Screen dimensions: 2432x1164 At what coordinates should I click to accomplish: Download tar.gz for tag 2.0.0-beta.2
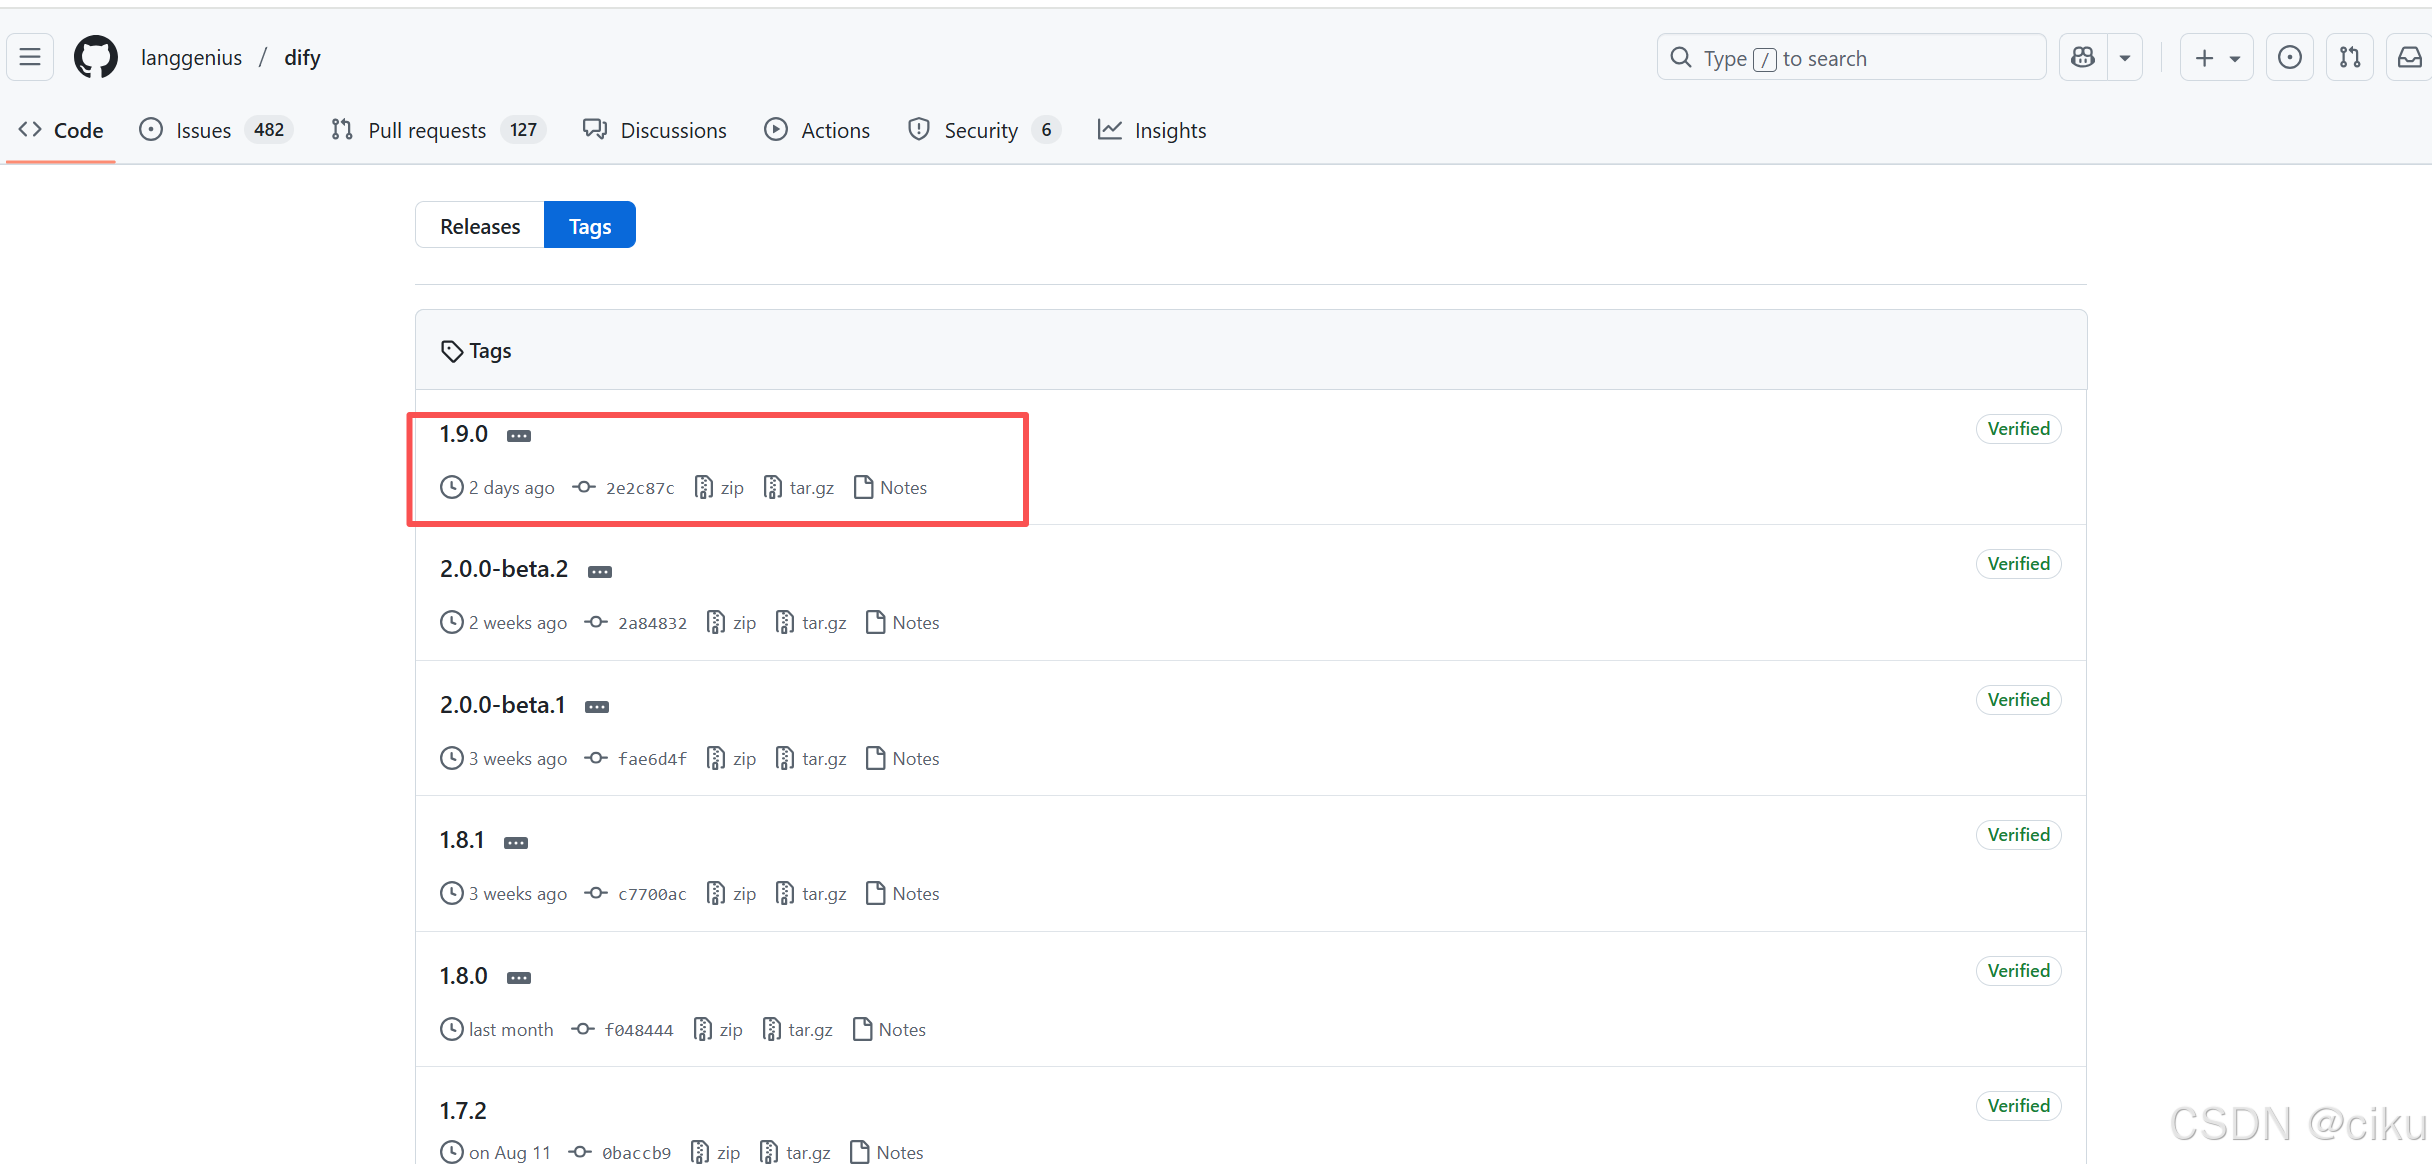tap(811, 622)
